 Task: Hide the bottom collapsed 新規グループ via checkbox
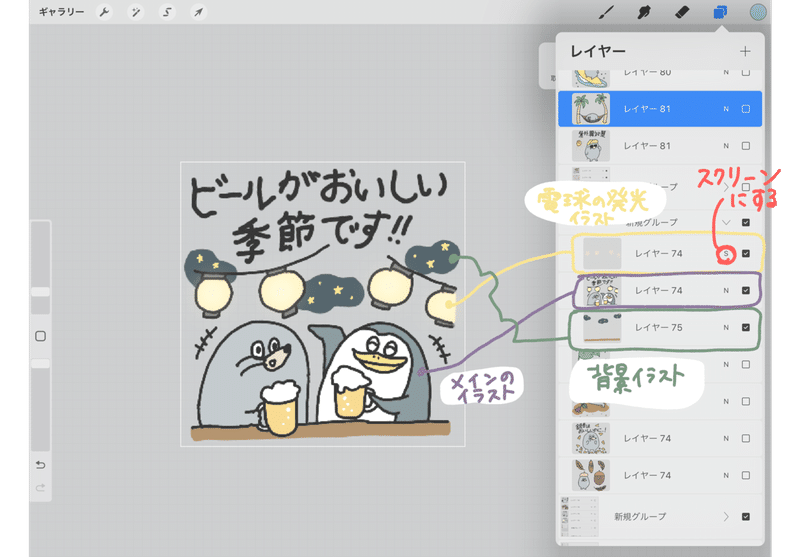(746, 517)
